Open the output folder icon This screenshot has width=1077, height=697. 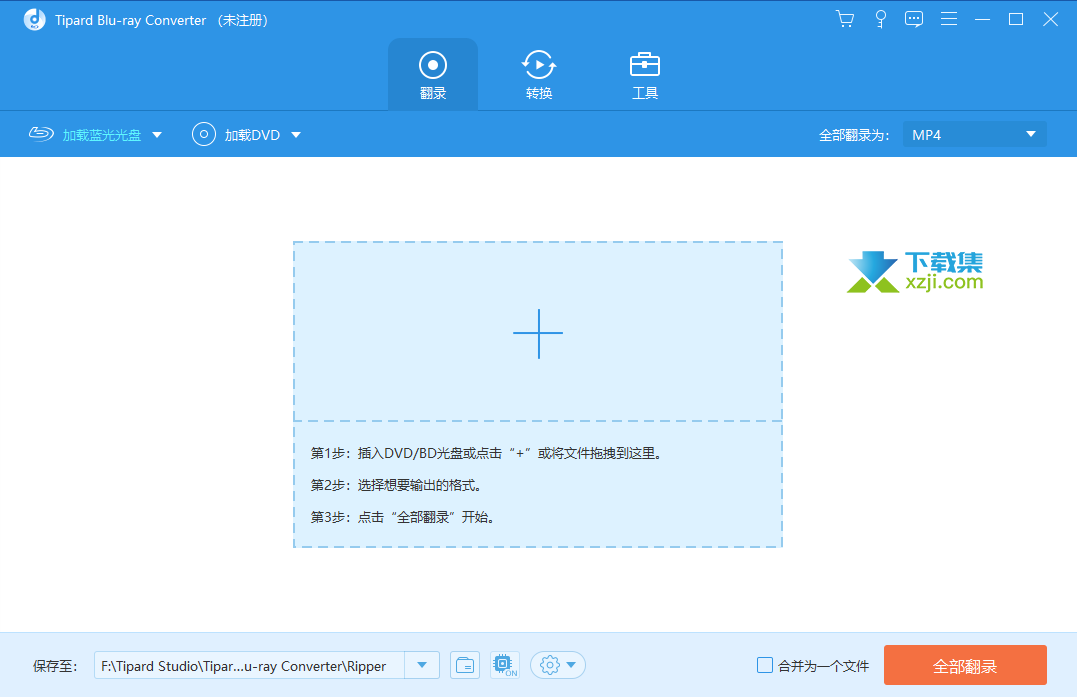[x=465, y=665]
